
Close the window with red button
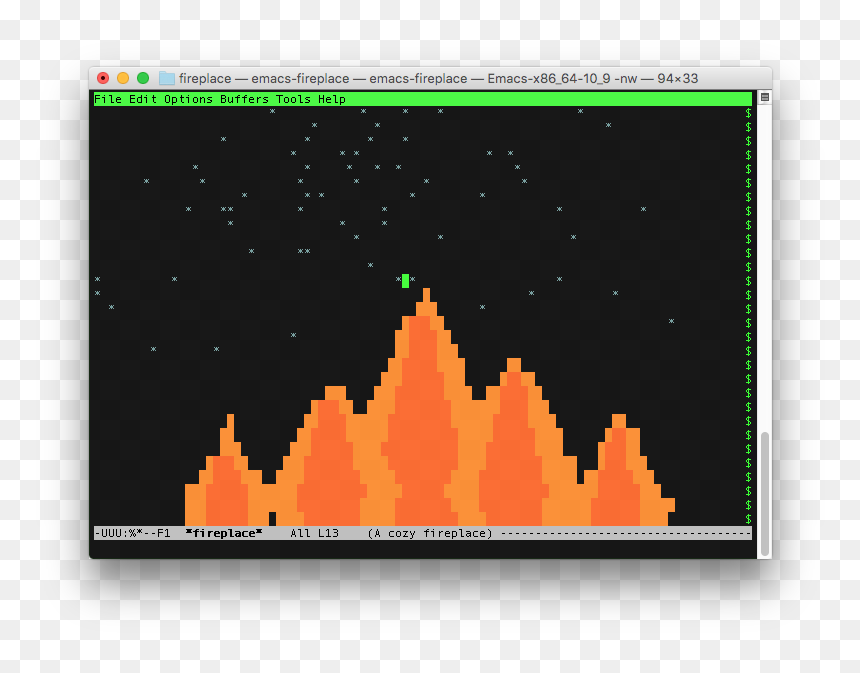[x=103, y=78]
